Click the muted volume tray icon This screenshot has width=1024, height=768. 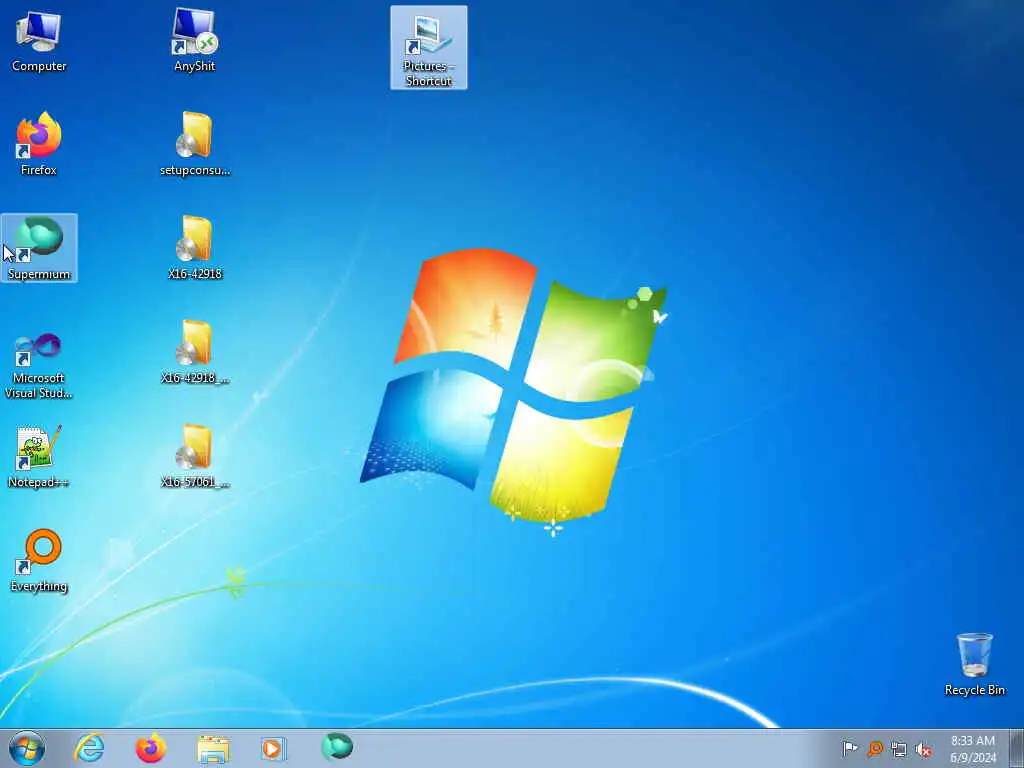923,750
